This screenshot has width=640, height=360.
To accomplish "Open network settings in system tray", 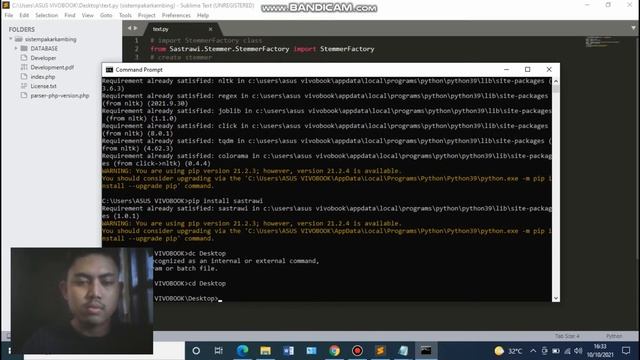I will pyautogui.click(x=567, y=351).
